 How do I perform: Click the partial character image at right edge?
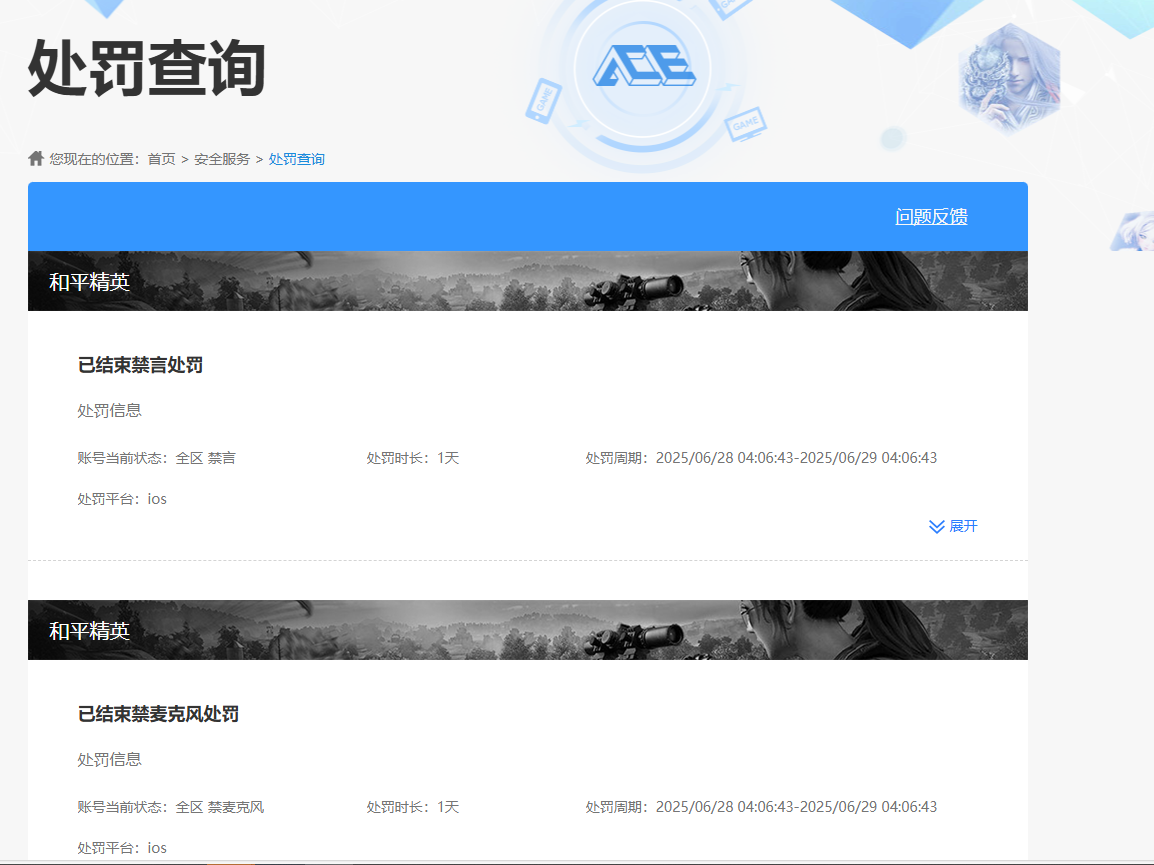1133,231
